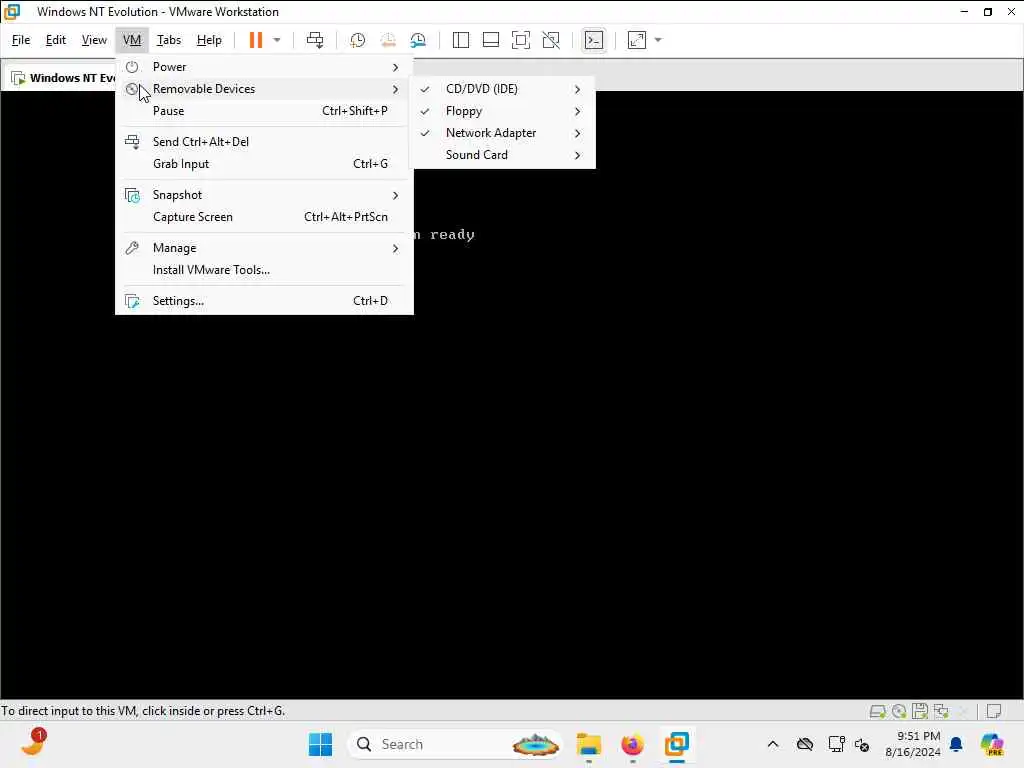The image size is (1024, 768).
Task: Open the dropdown arrow beside the Pause button
Action: [277, 40]
